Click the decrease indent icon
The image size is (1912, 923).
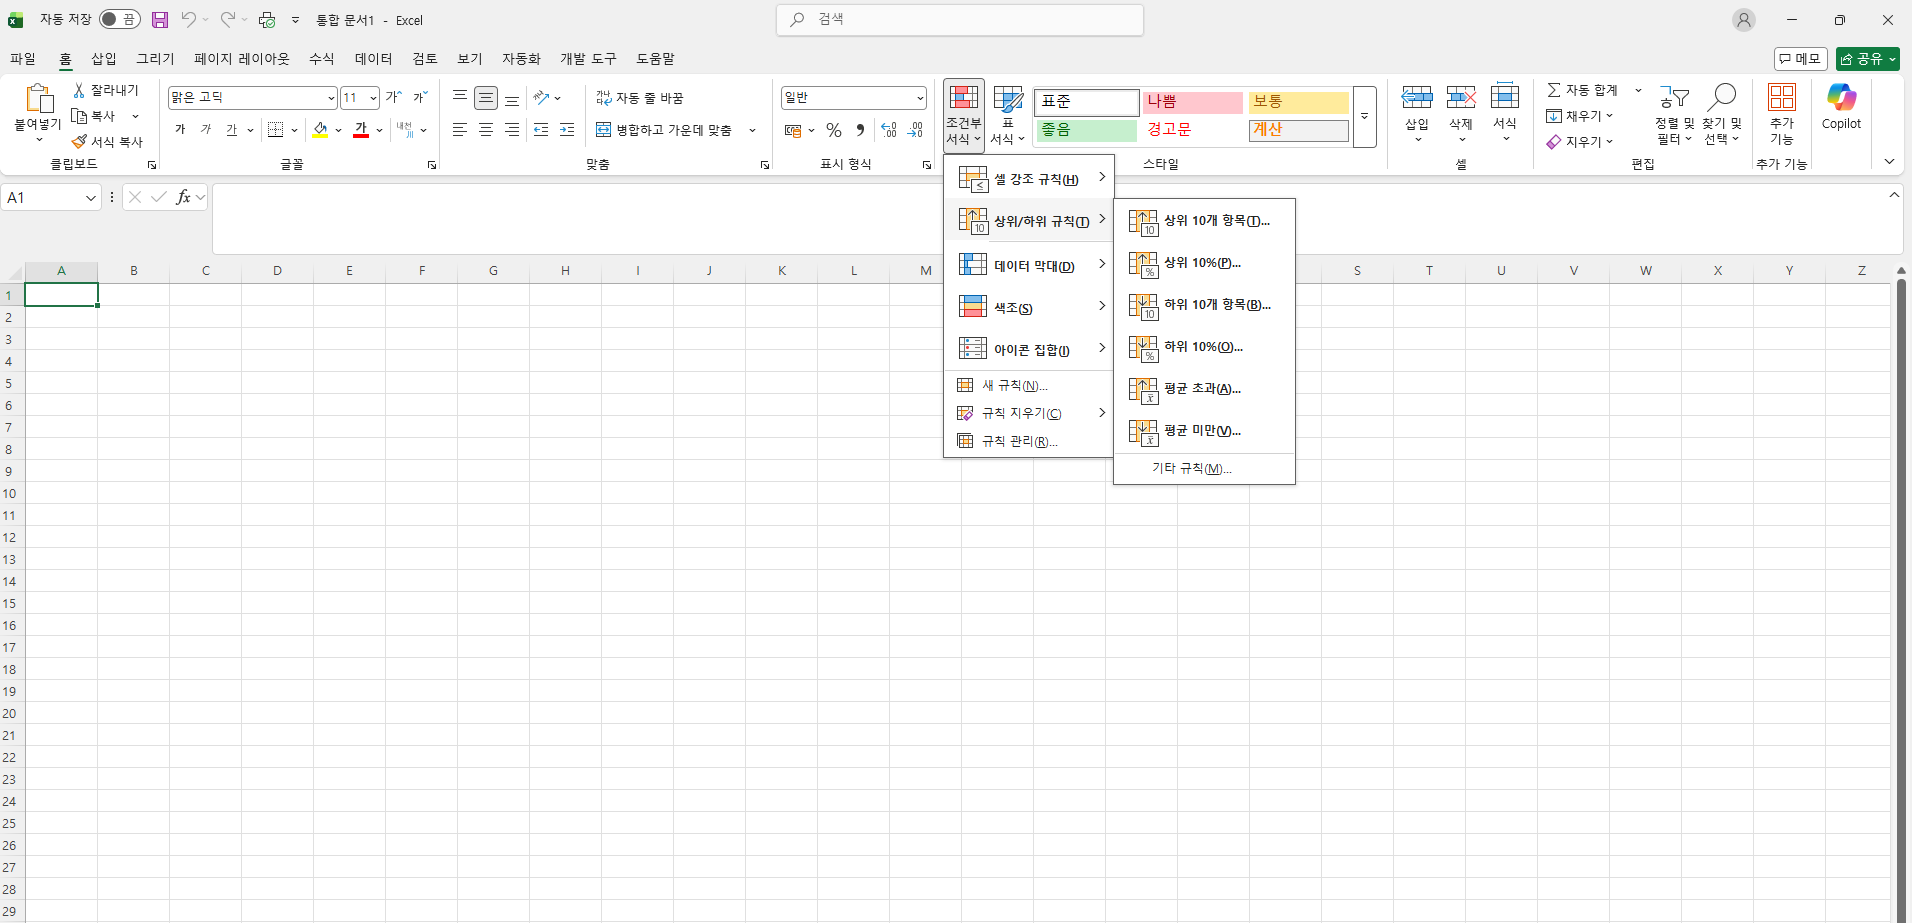pyautogui.click(x=541, y=130)
